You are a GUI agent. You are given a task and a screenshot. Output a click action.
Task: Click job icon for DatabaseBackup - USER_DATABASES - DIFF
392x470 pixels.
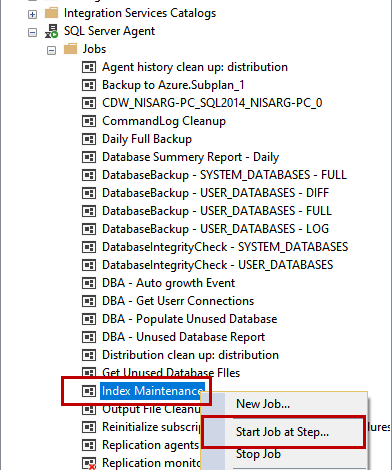[89, 193]
